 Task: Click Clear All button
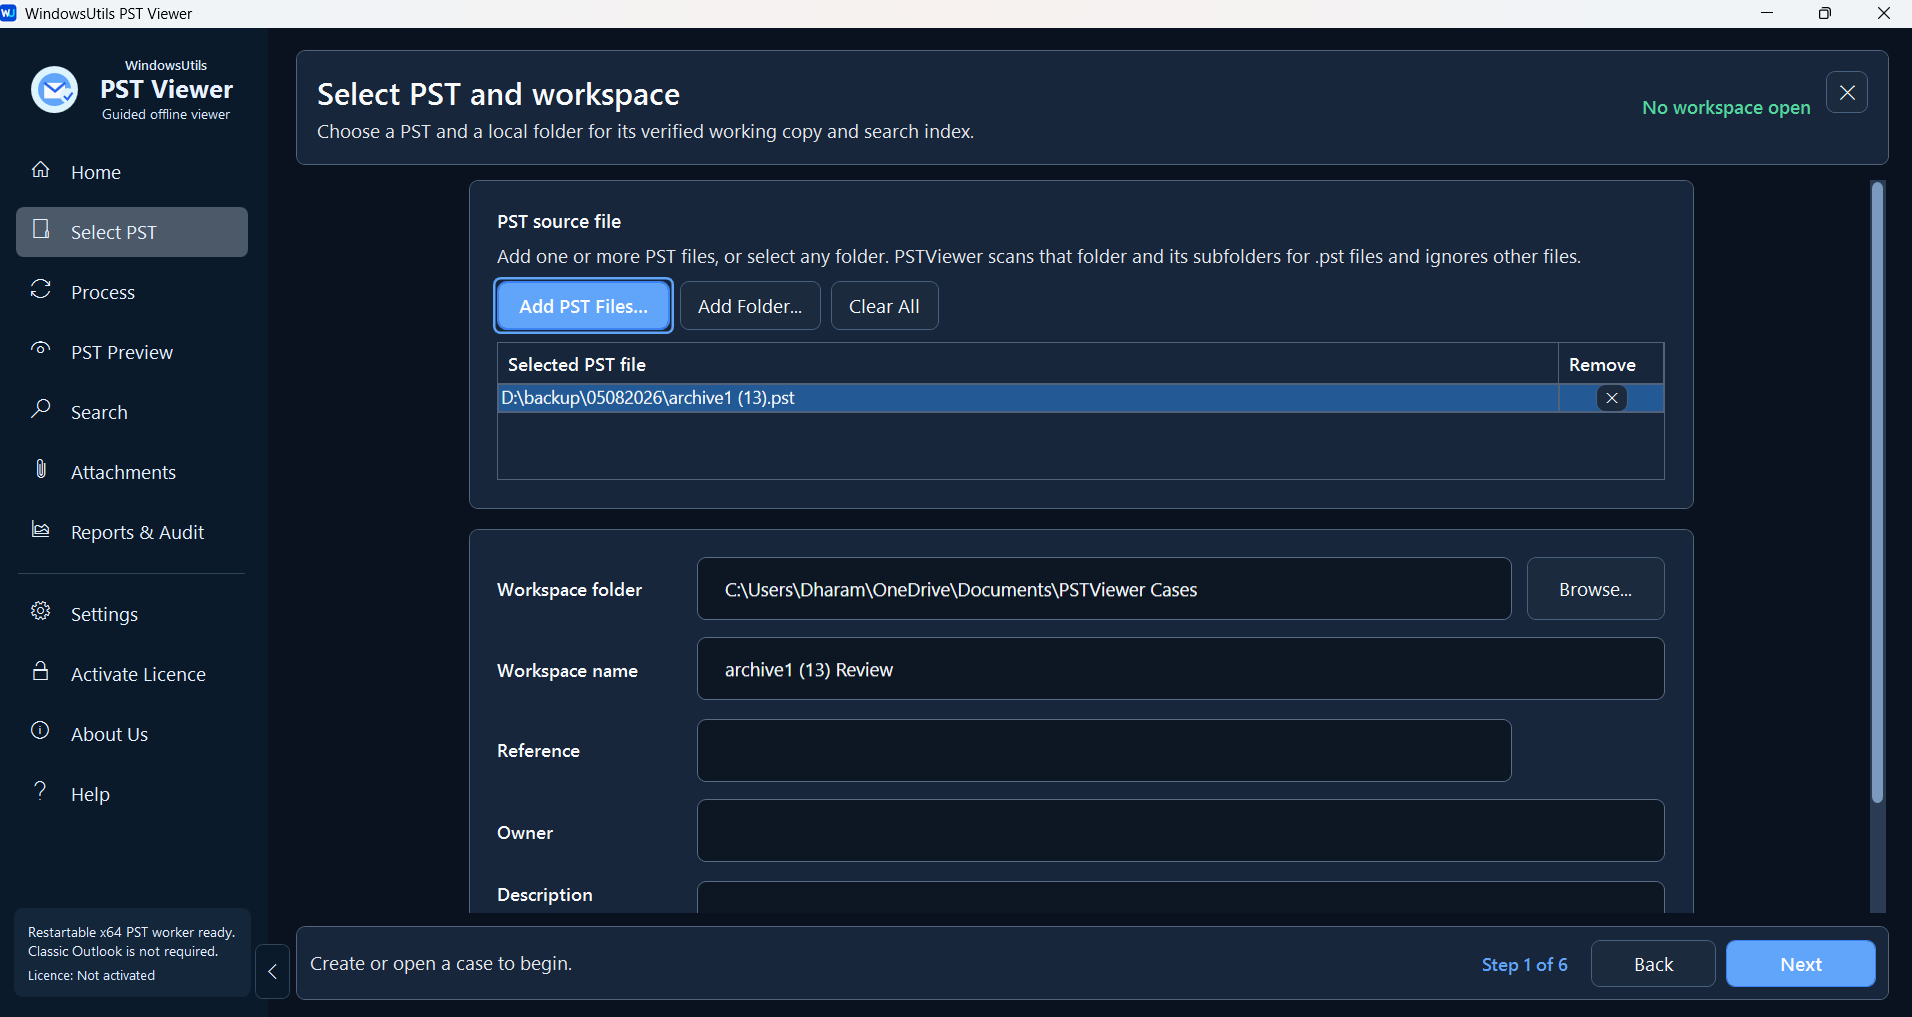point(884,306)
